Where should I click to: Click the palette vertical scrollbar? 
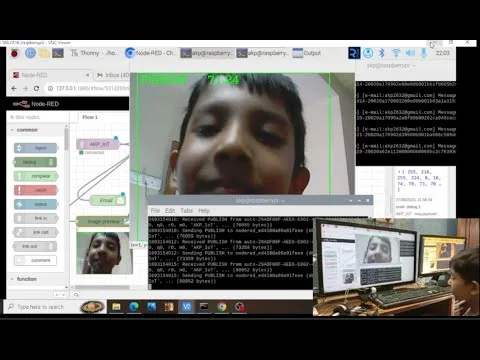pos(67,140)
